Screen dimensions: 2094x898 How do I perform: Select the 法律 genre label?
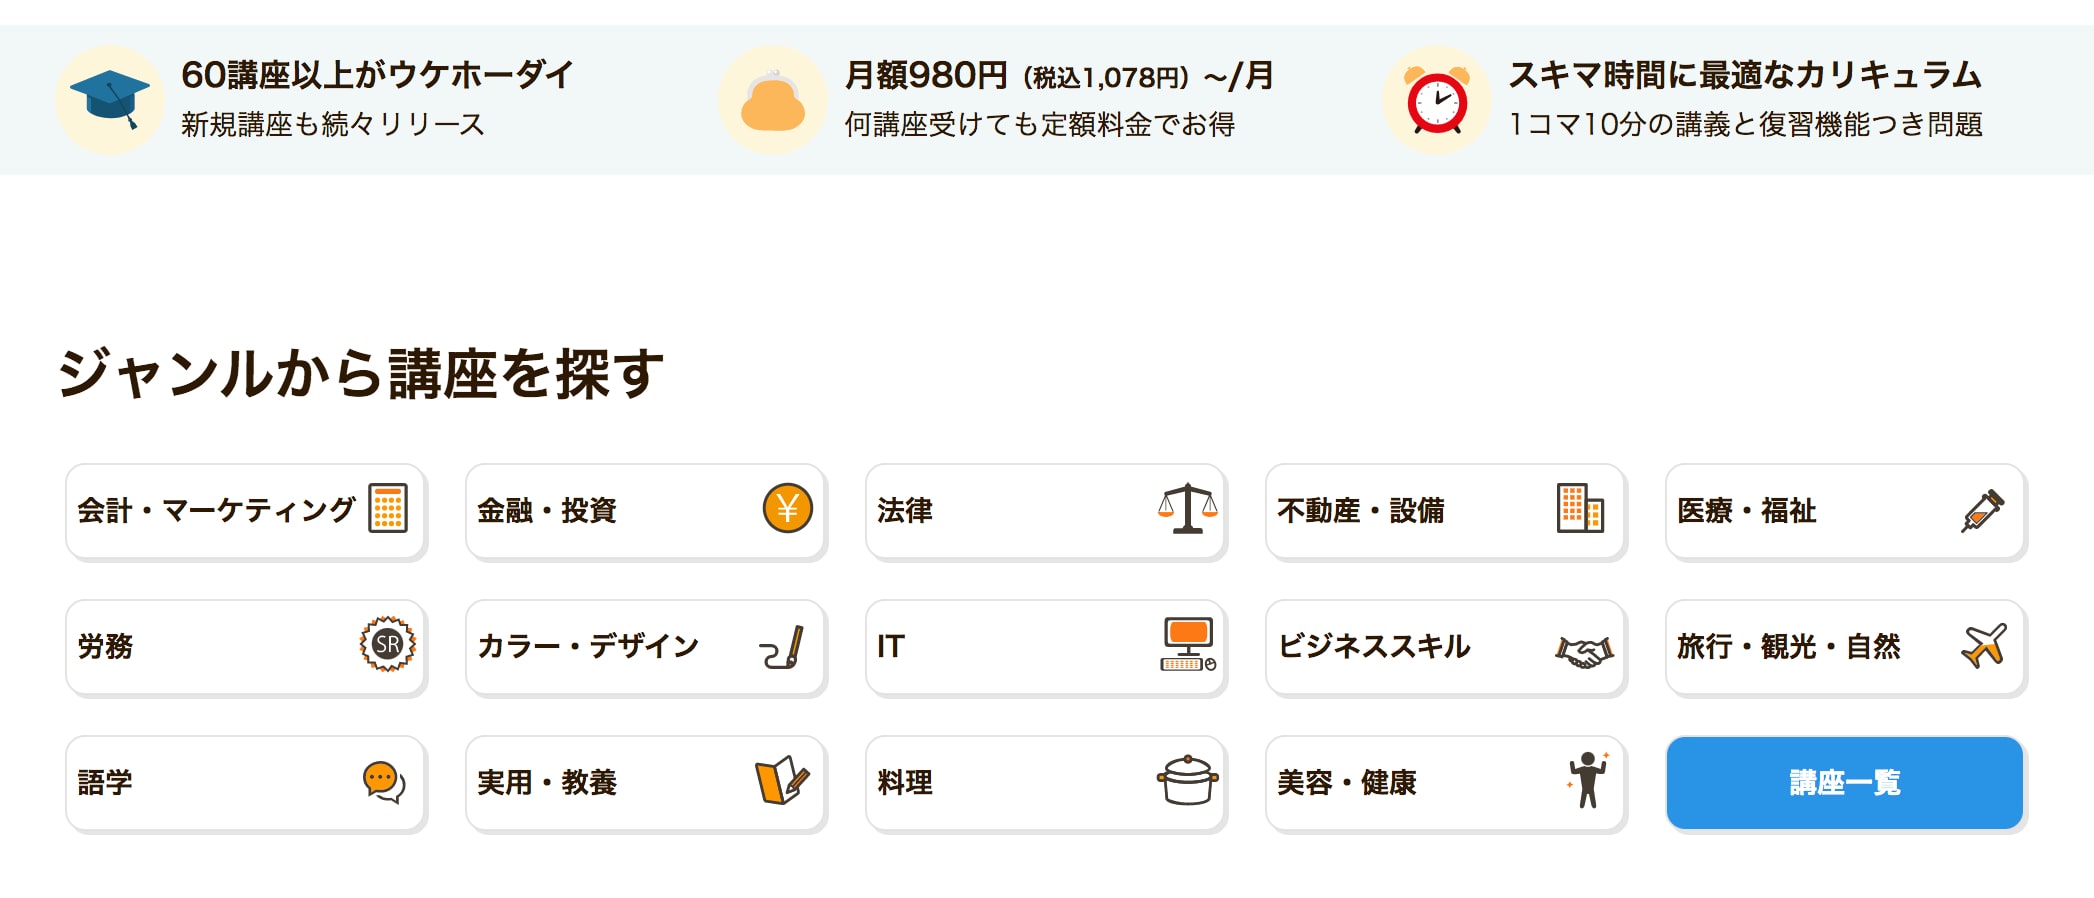coord(905,511)
